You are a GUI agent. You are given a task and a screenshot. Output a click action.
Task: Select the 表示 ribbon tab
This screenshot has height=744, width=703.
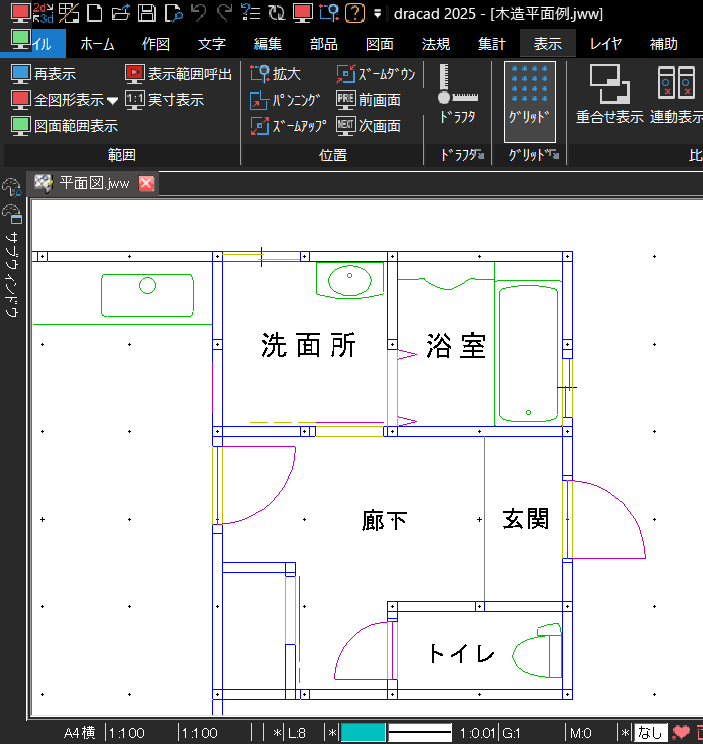tap(548, 43)
